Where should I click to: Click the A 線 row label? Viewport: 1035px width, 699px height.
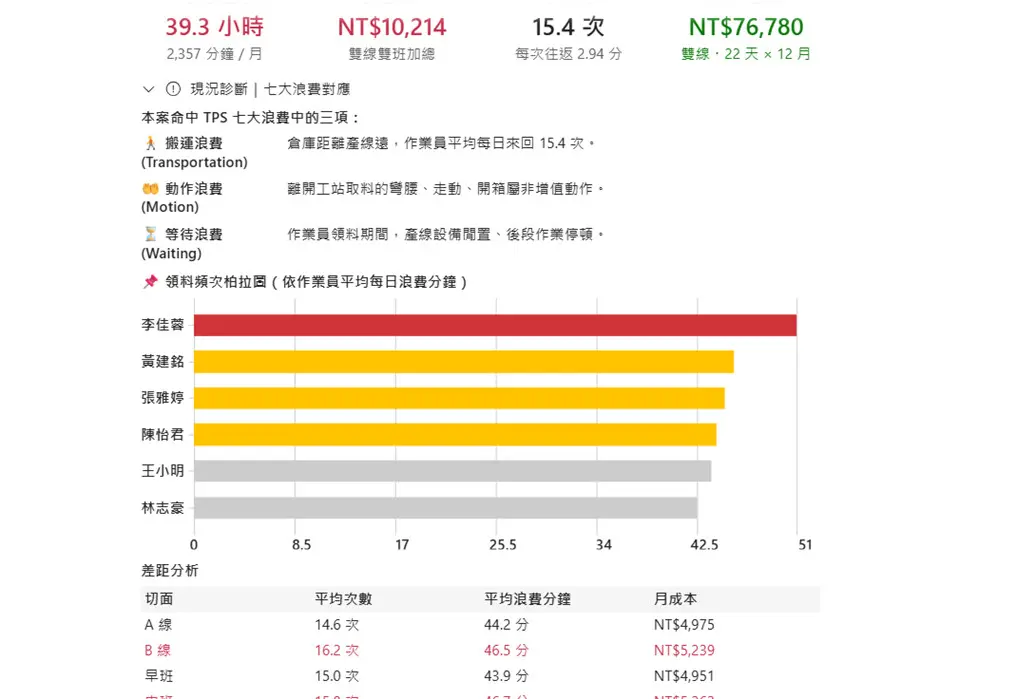pos(158,625)
